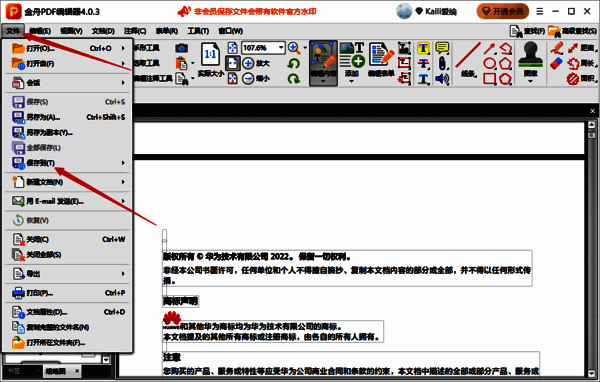The image size is (600, 382).
Task: Open the 注释(C) comments menu
Action: point(135,31)
